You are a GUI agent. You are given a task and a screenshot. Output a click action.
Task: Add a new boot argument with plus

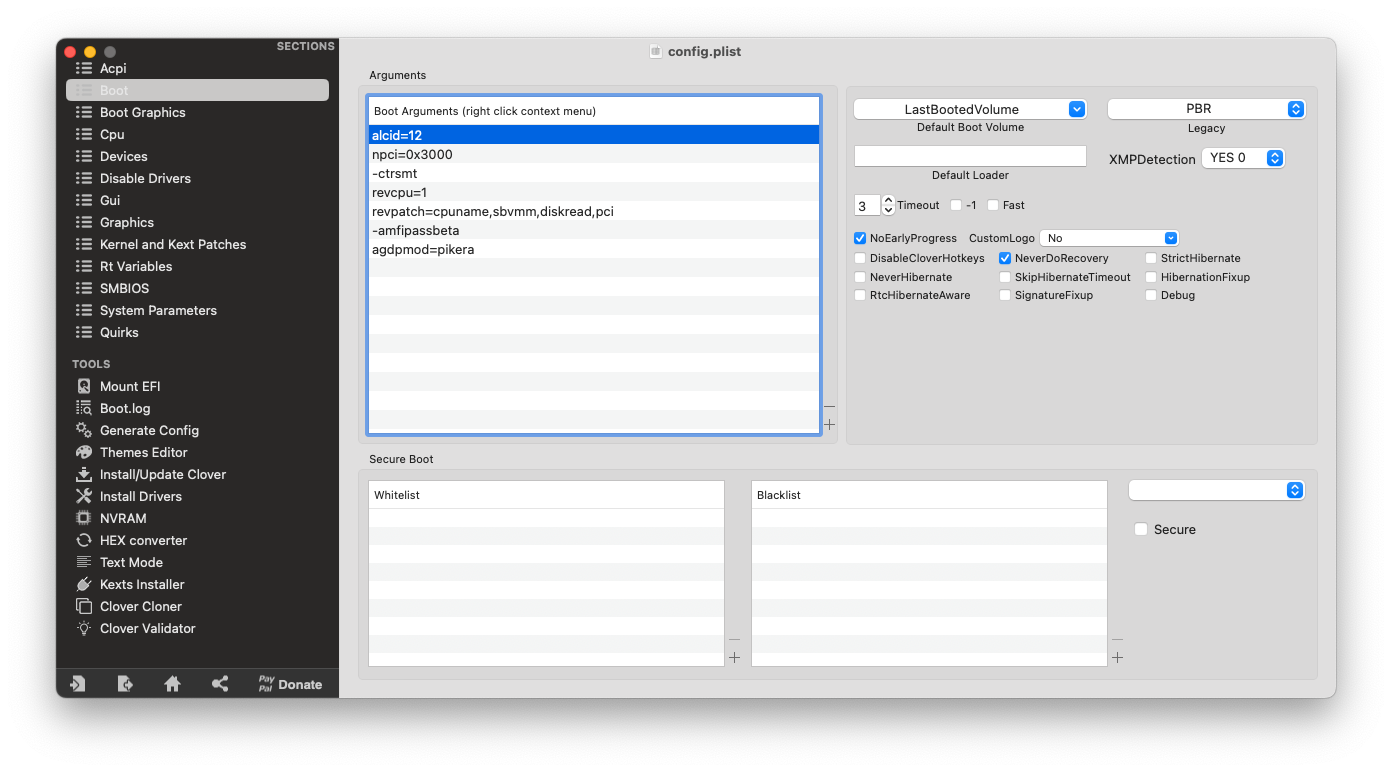pos(829,425)
